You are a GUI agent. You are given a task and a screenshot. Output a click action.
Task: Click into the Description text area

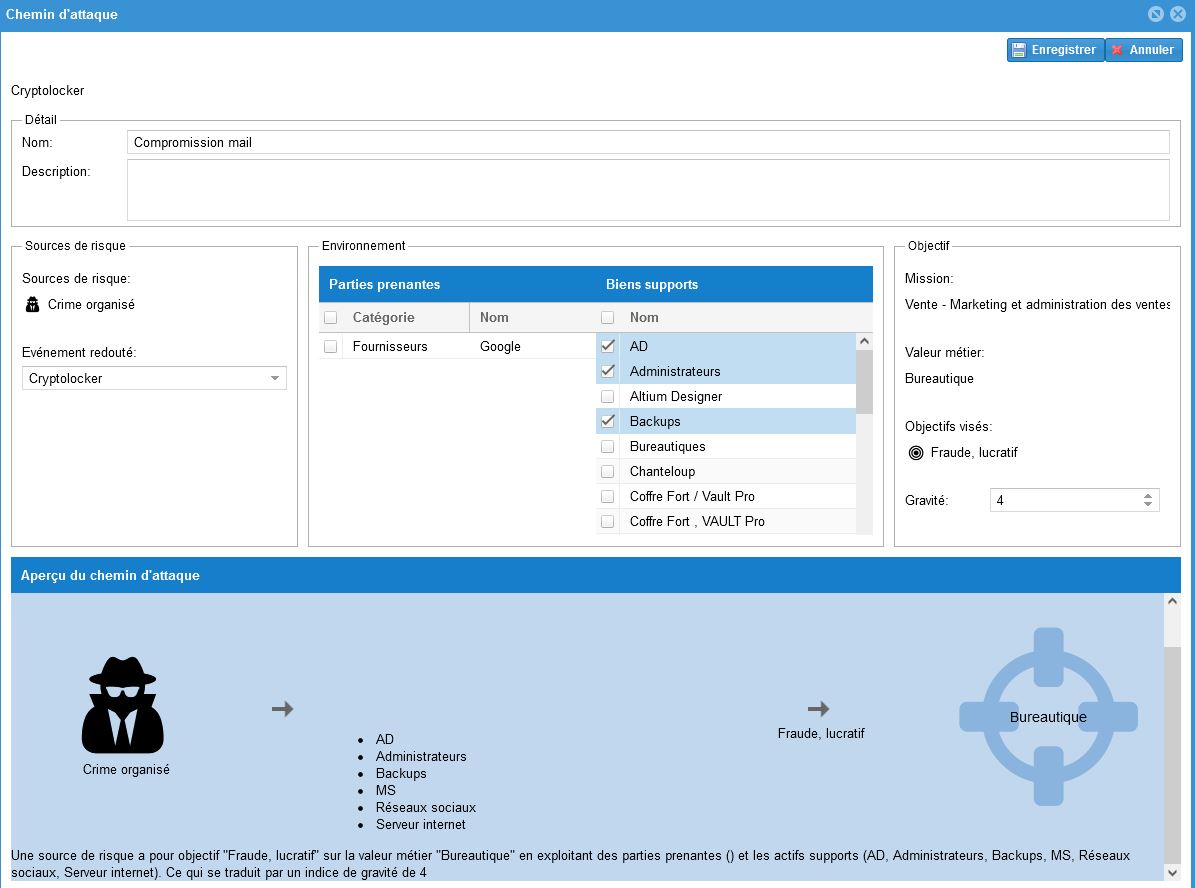pyautogui.click(x=647, y=189)
